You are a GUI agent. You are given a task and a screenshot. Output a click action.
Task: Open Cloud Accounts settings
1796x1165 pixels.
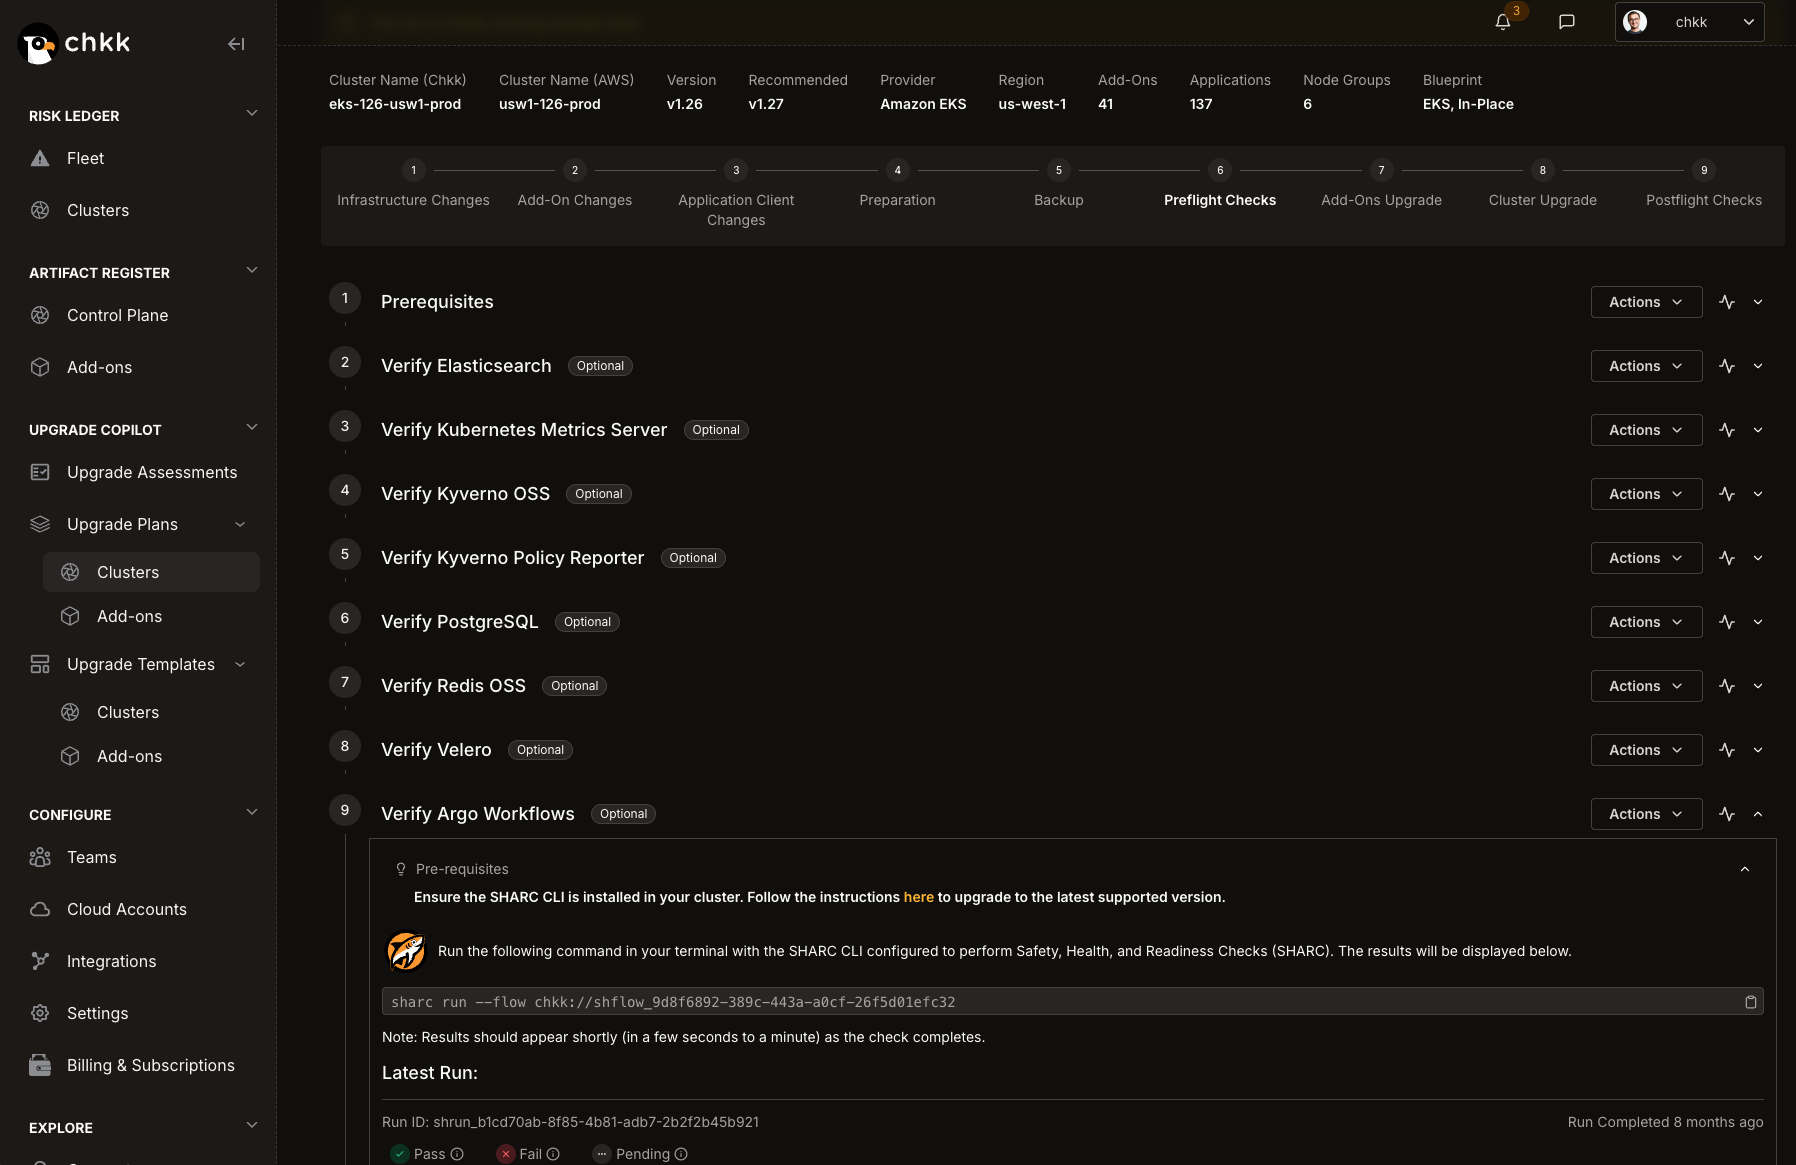point(127,909)
